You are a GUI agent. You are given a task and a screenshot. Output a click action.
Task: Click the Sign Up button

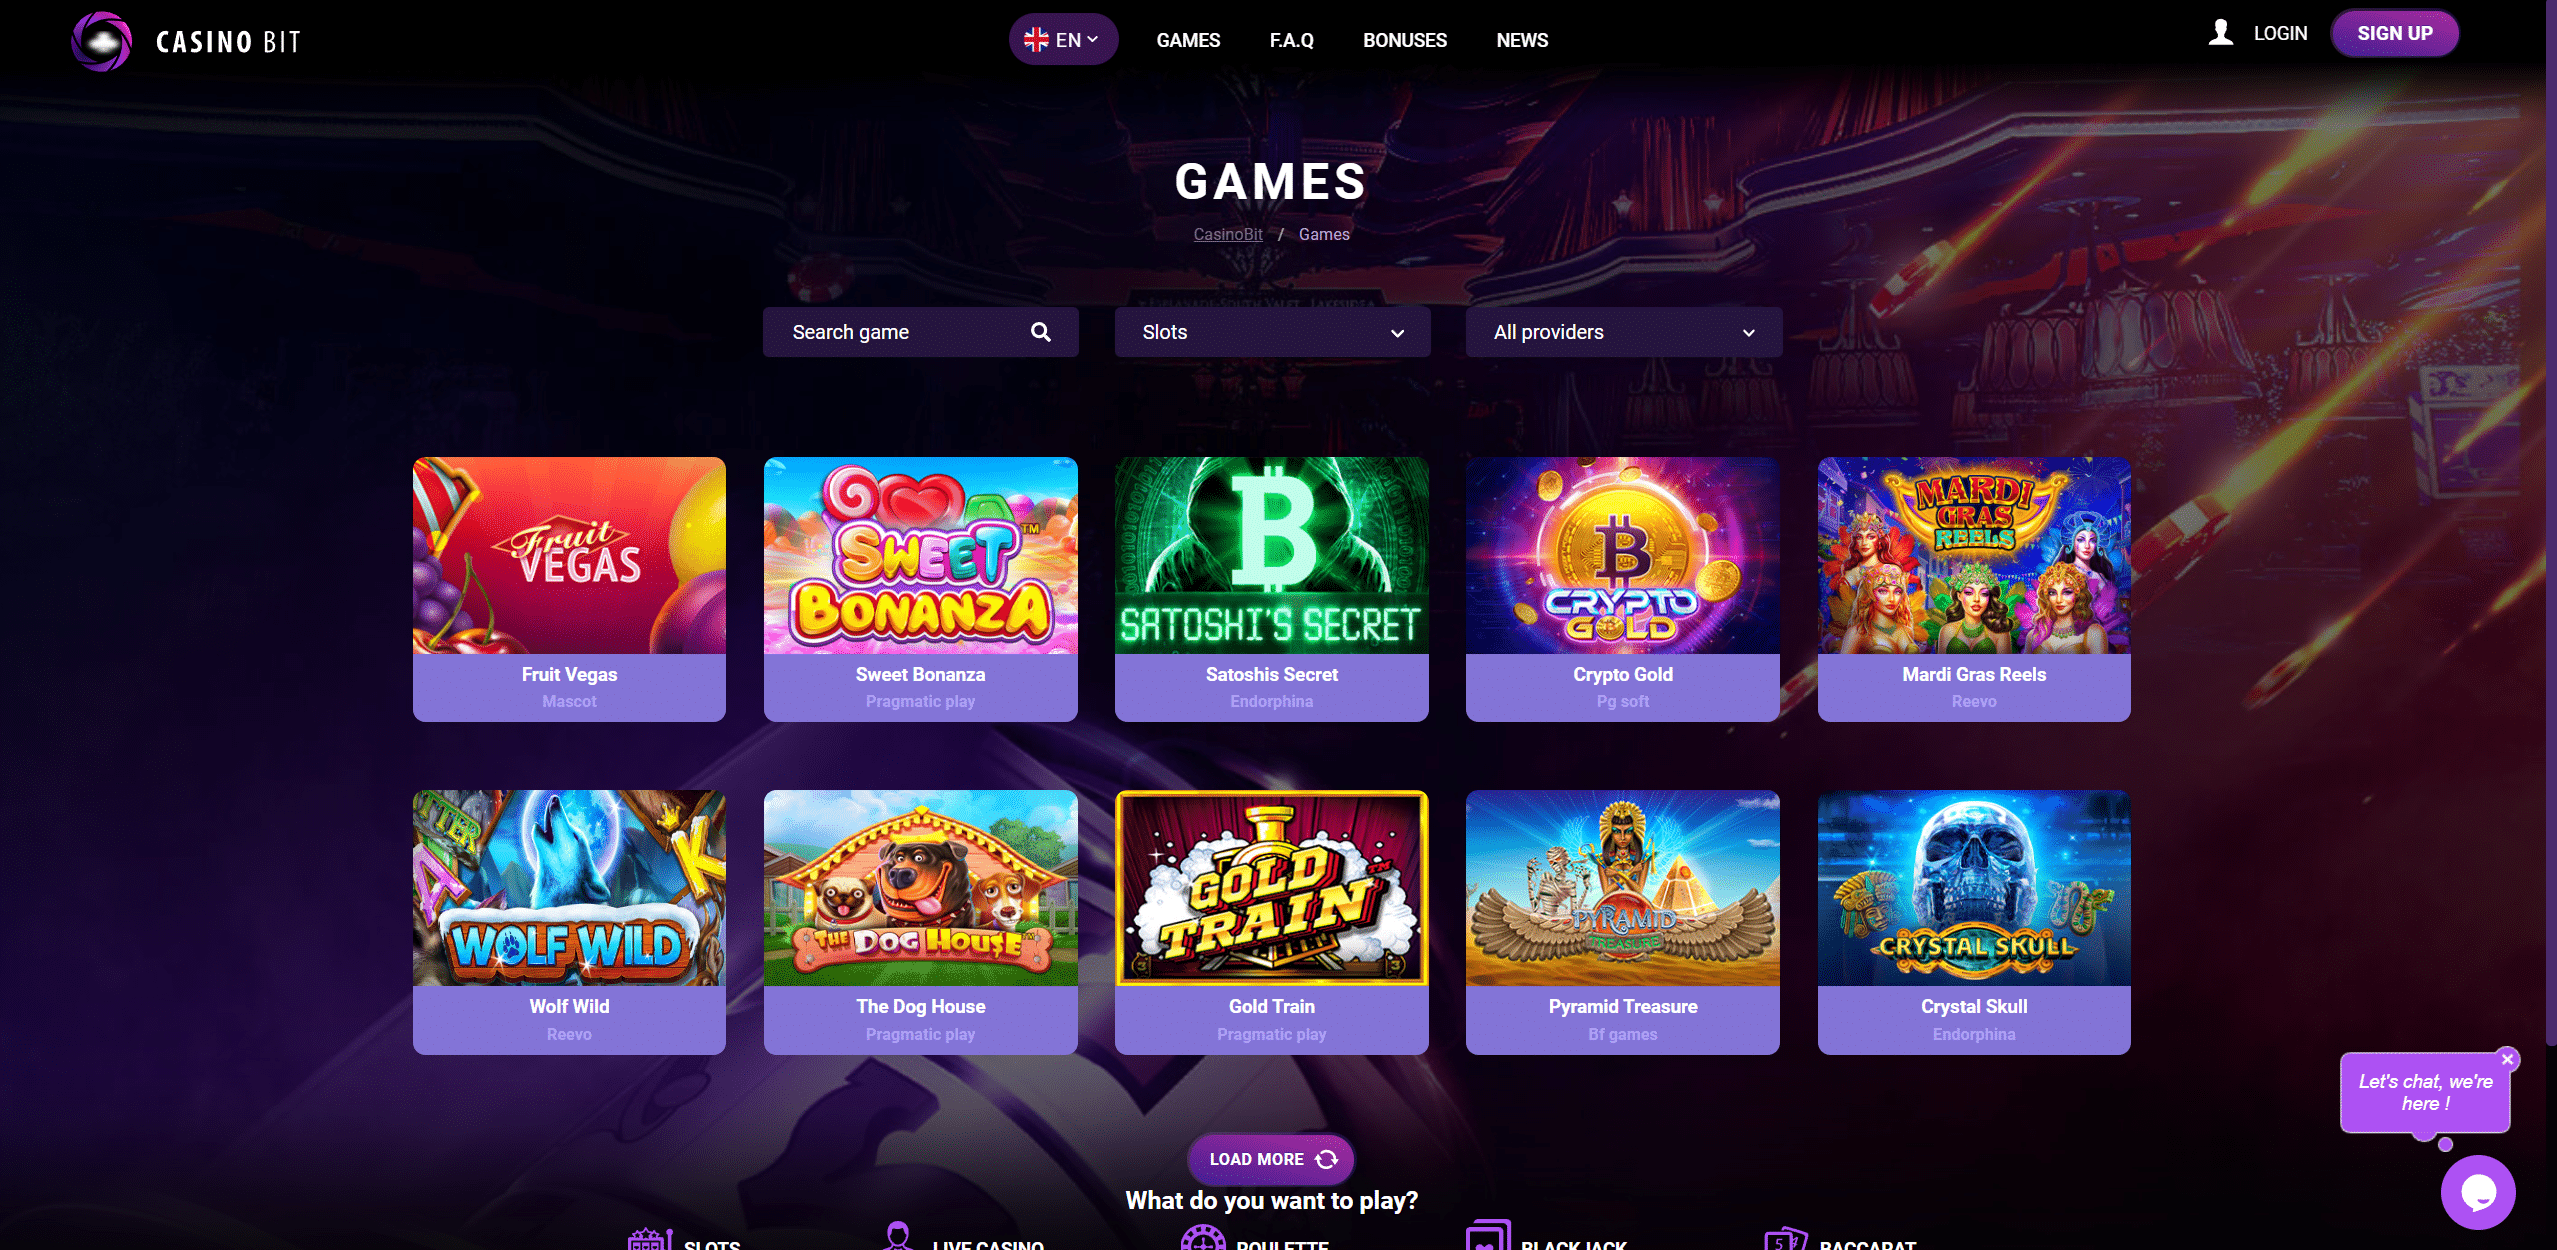(x=2394, y=33)
